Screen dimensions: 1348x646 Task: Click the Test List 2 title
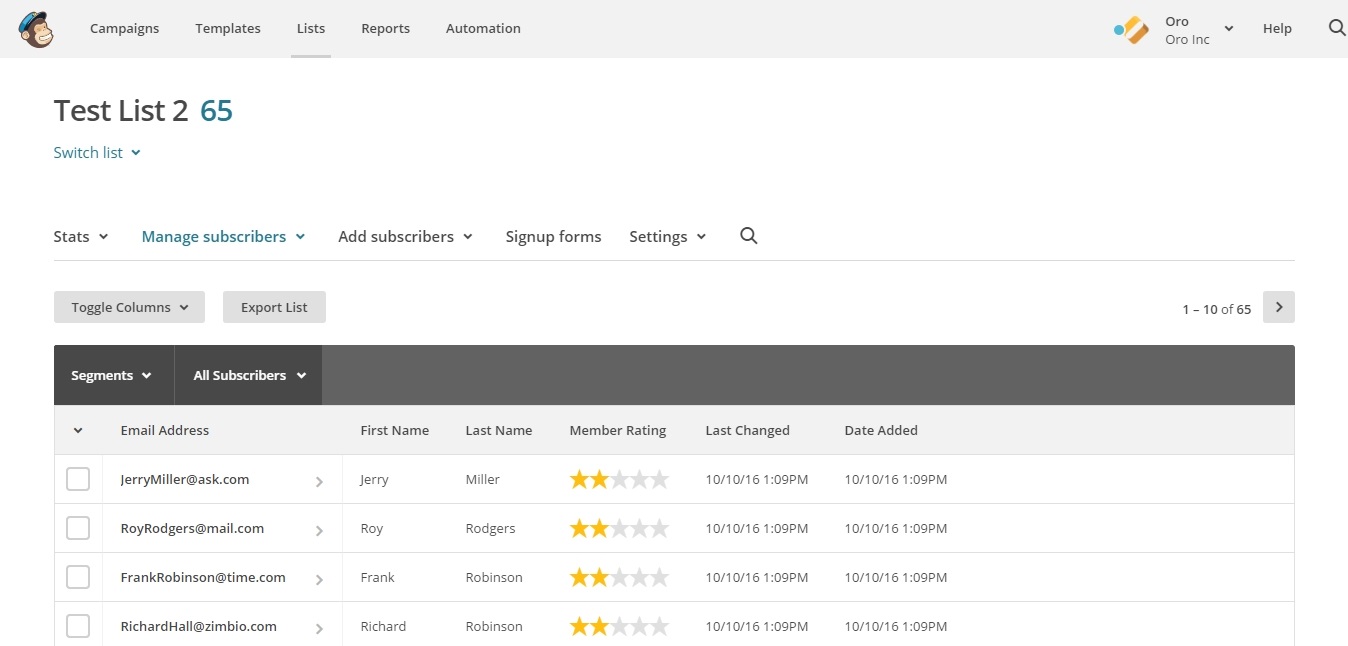121,110
